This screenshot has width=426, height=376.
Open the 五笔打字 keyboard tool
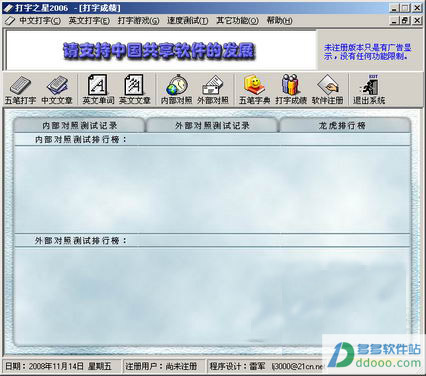tap(21, 89)
